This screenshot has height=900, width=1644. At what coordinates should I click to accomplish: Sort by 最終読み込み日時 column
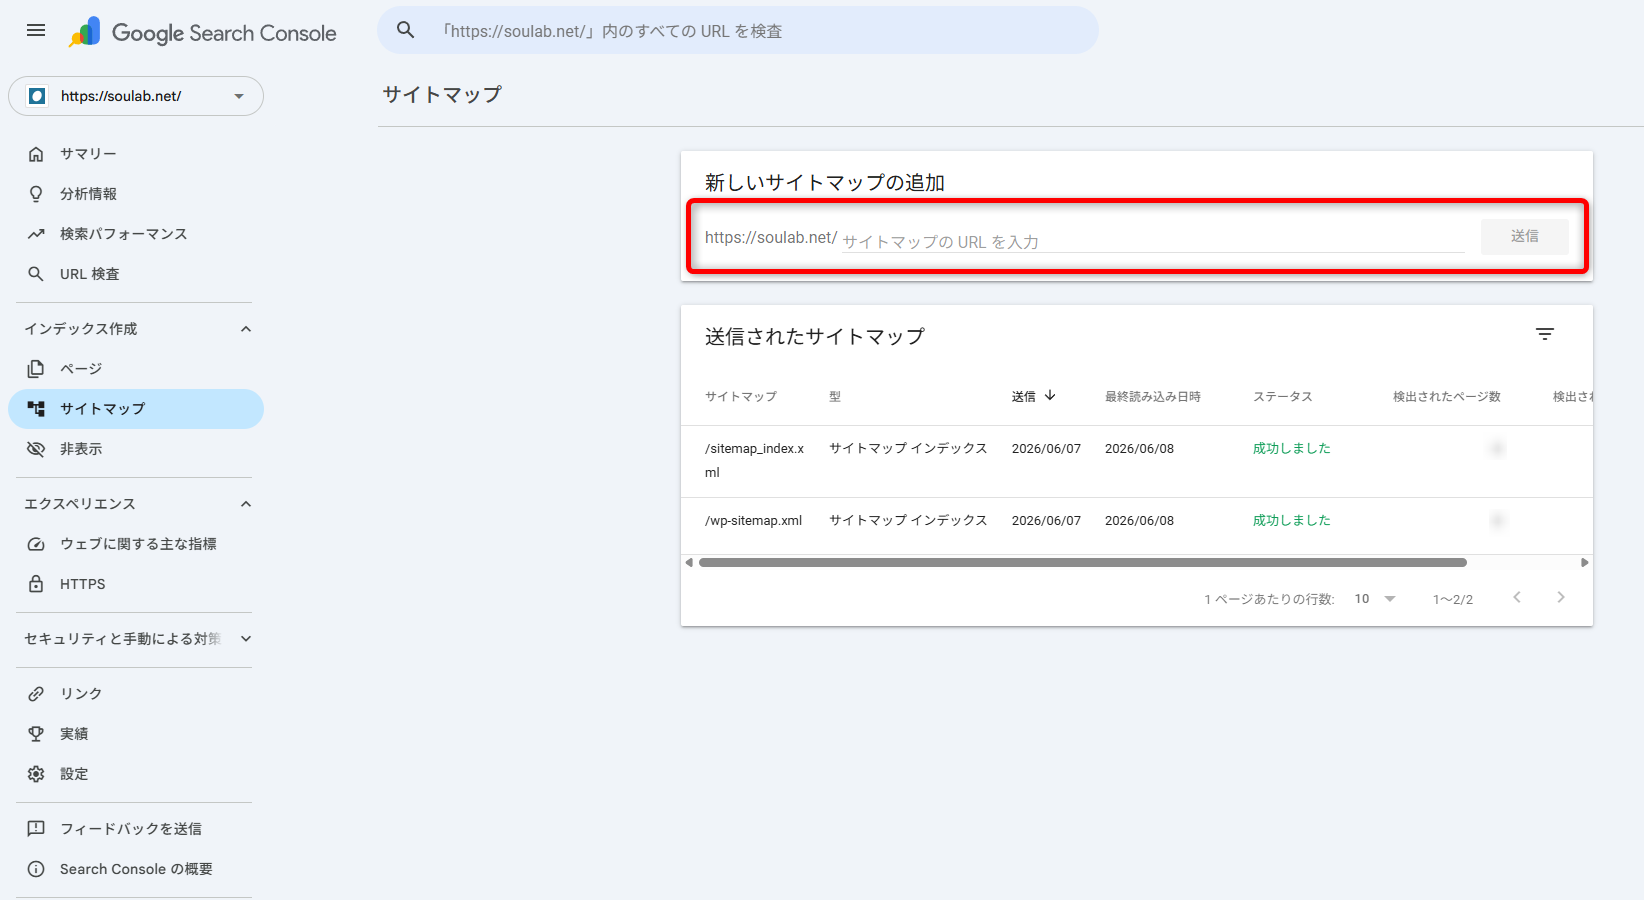coord(1153,397)
